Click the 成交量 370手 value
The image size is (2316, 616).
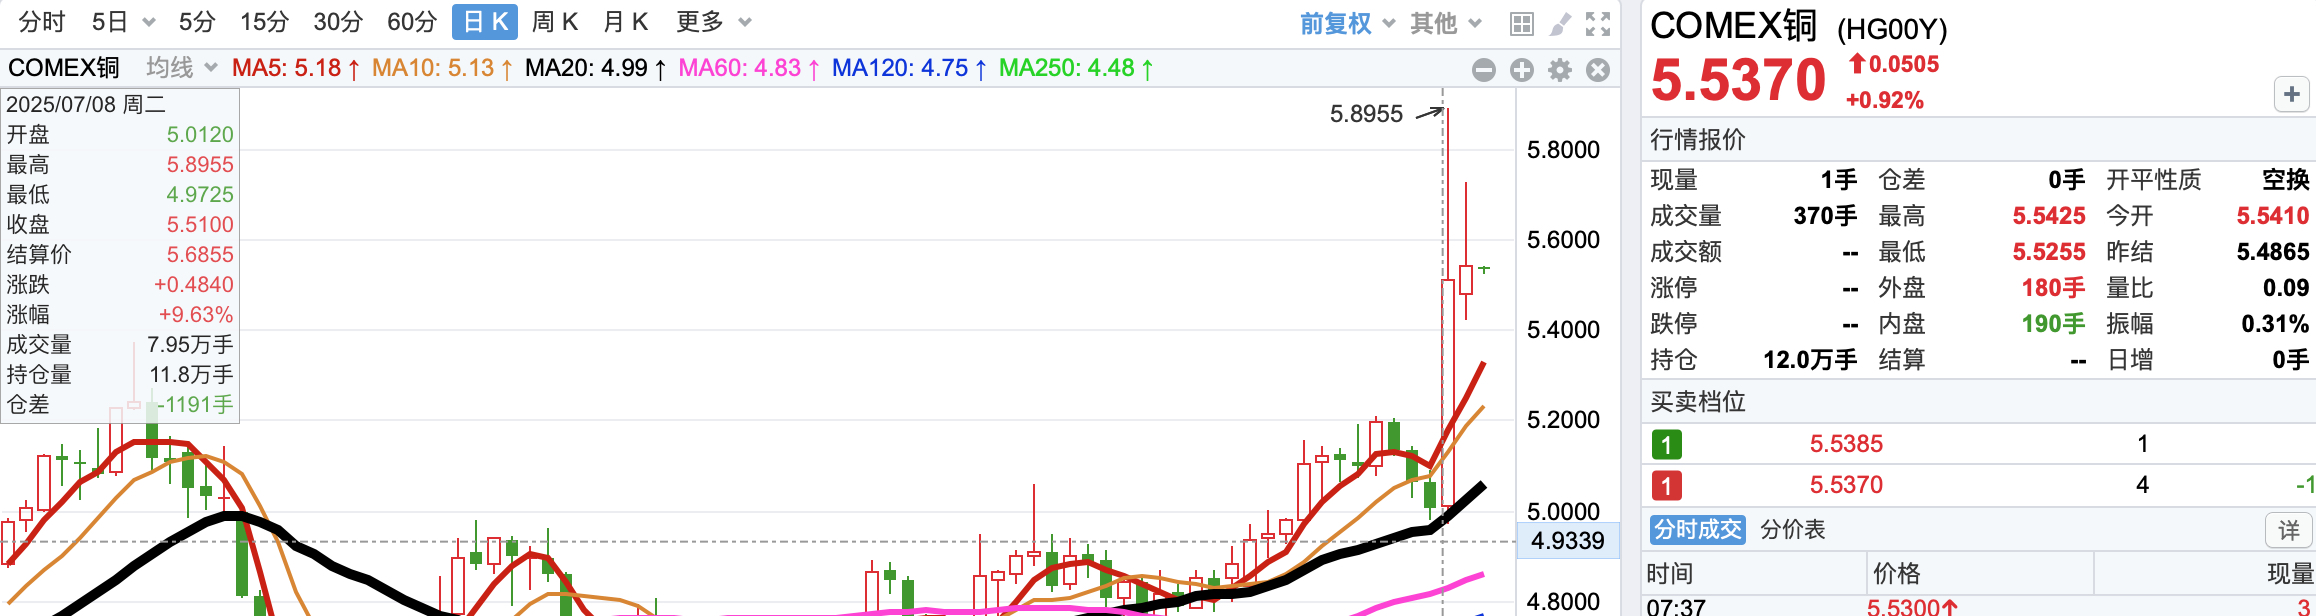point(1825,216)
